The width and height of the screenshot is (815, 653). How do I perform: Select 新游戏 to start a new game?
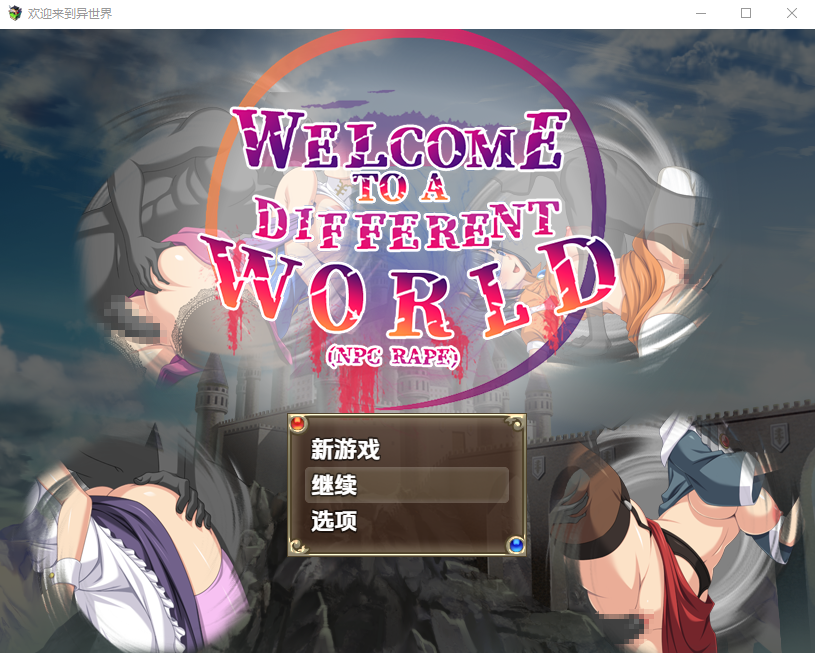pyautogui.click(x=345, y=449)
